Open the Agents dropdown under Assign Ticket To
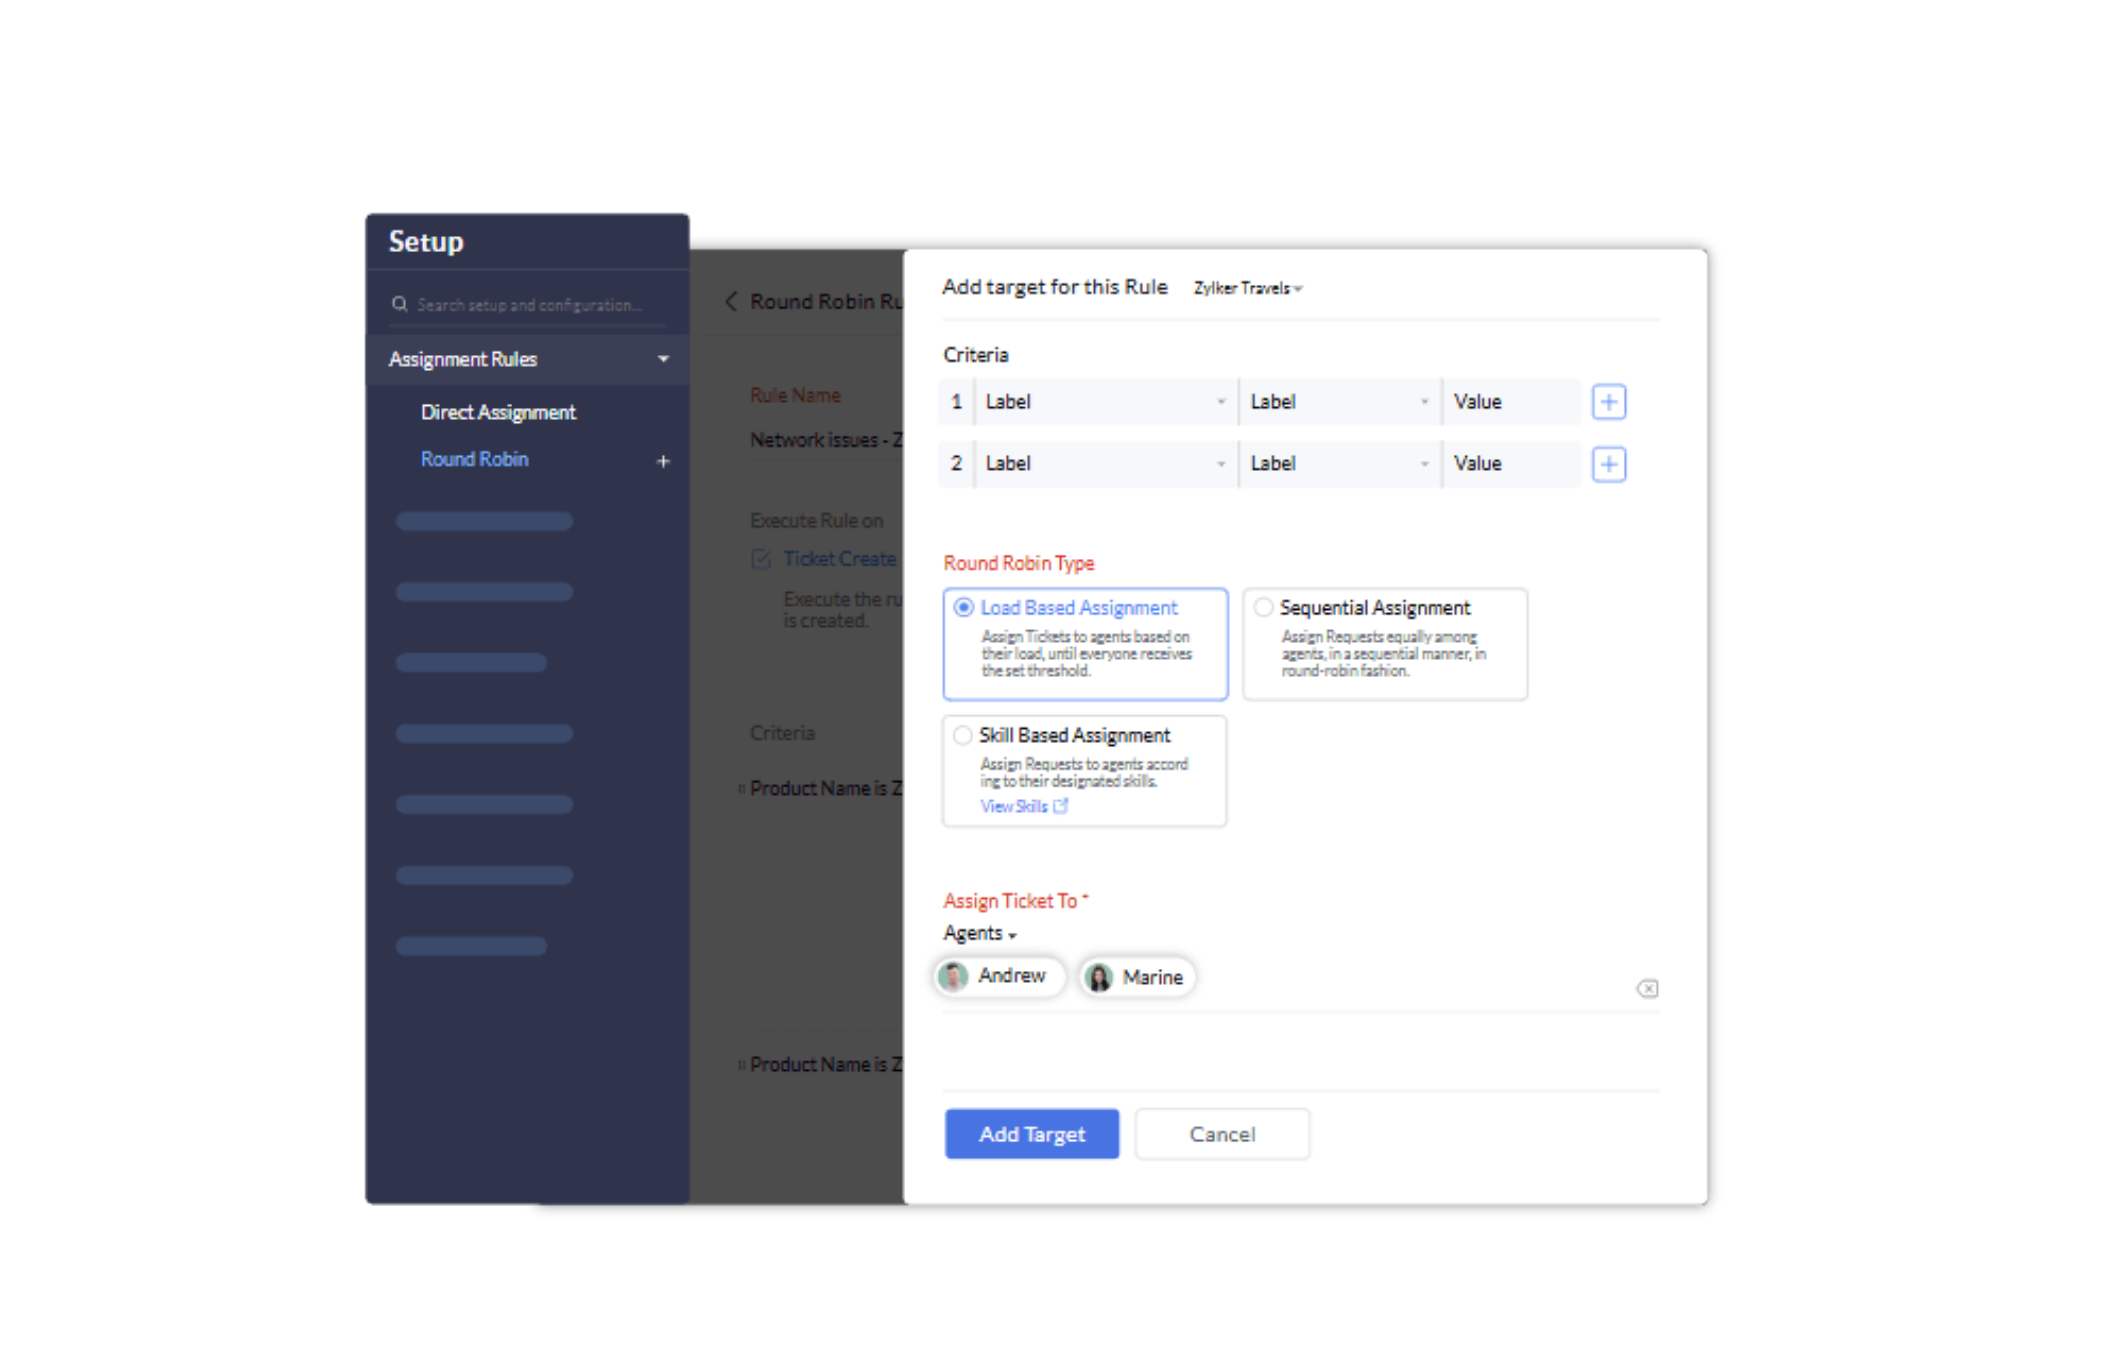The image size is (2128, 1347). [x=980, y=933]
